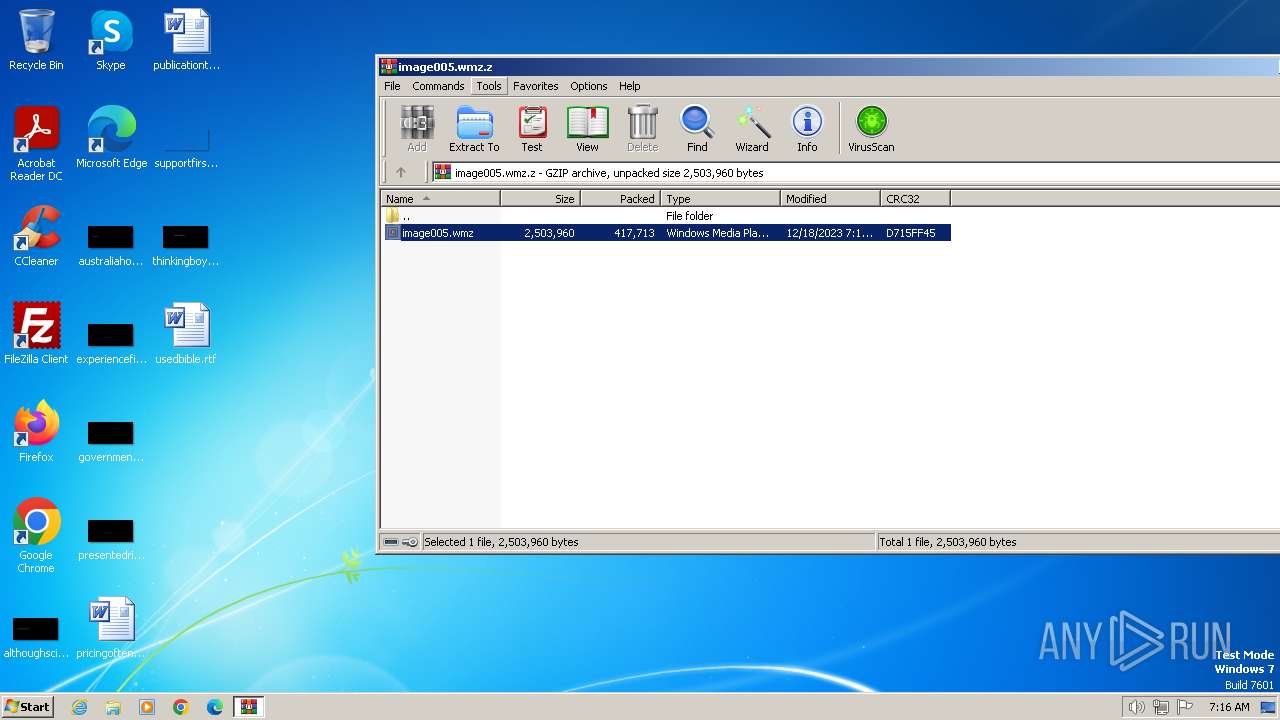Run VirusScan on the archive

[x=871, y=129]
